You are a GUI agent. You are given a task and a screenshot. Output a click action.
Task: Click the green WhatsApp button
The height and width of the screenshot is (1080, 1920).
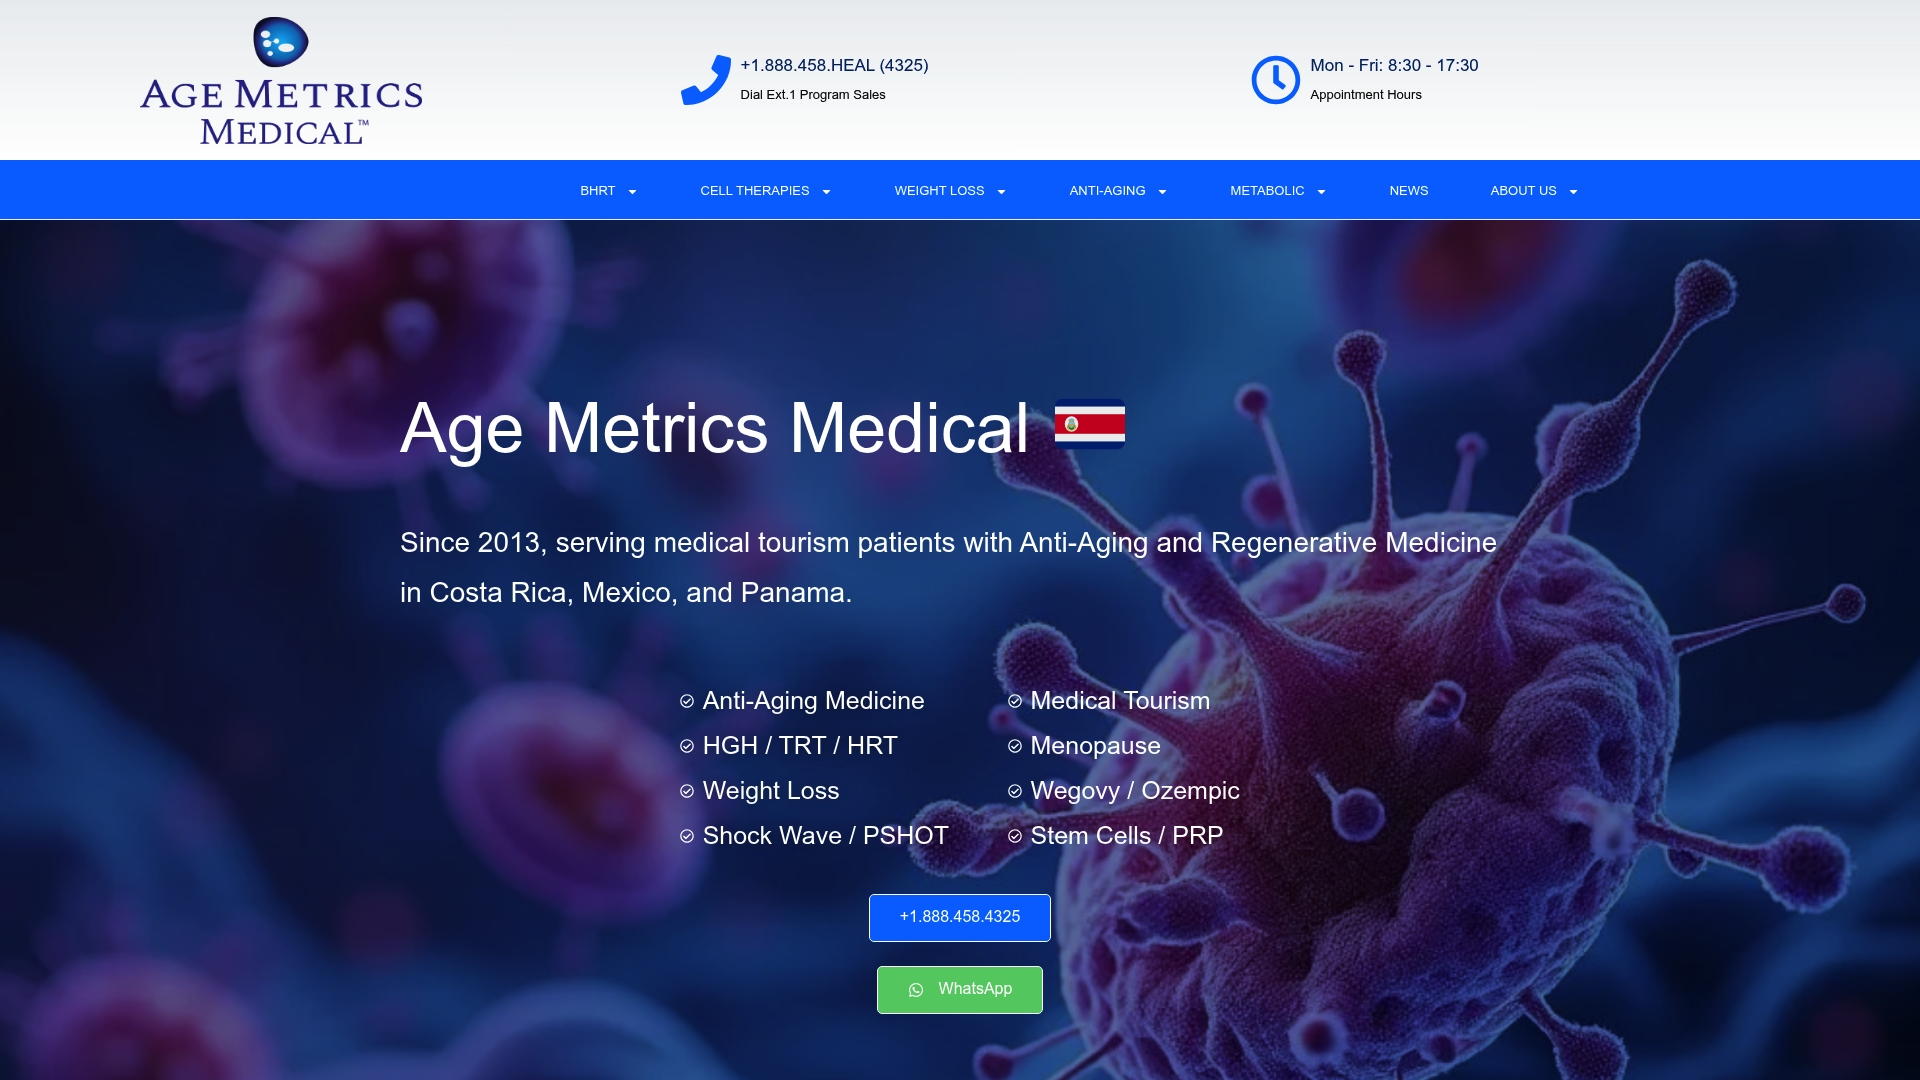click(x=960, y=990)
